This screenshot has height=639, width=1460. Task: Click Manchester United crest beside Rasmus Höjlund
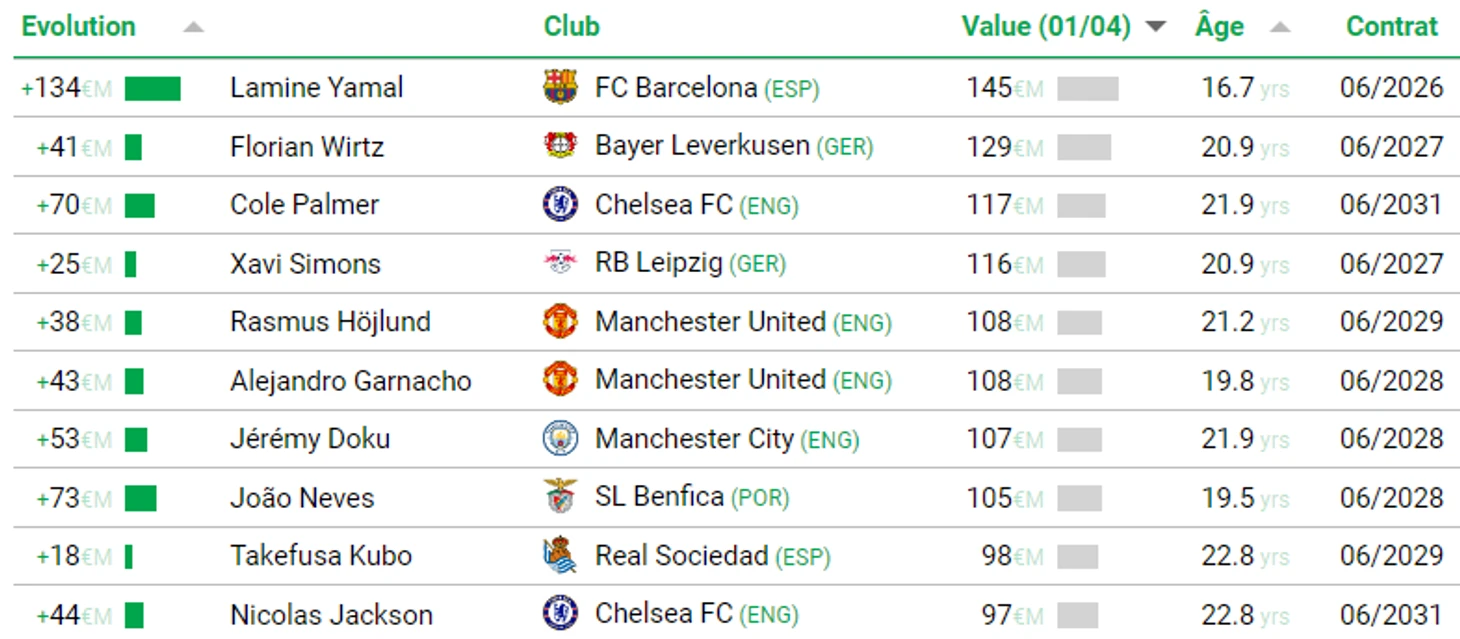point(560,322)
